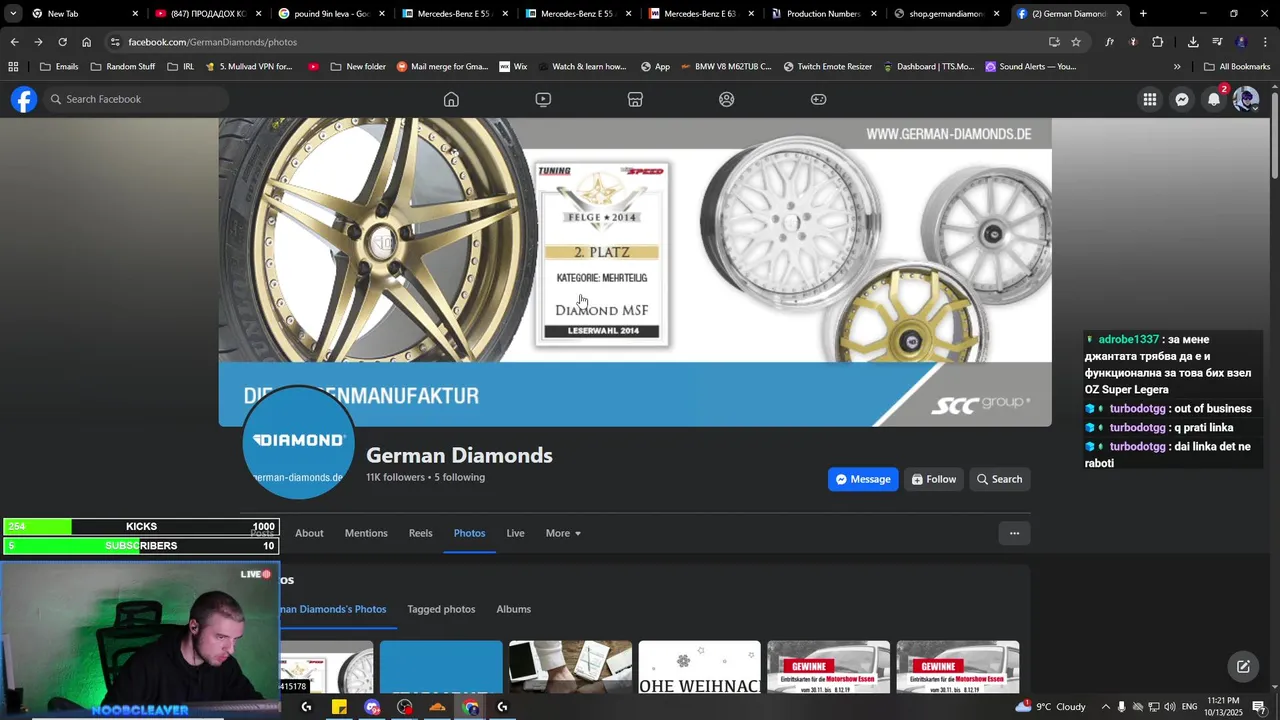Open the Facebook account profile picture menu
The width and height of the screenshot is (1280, 720).
tap(1245, 99)
